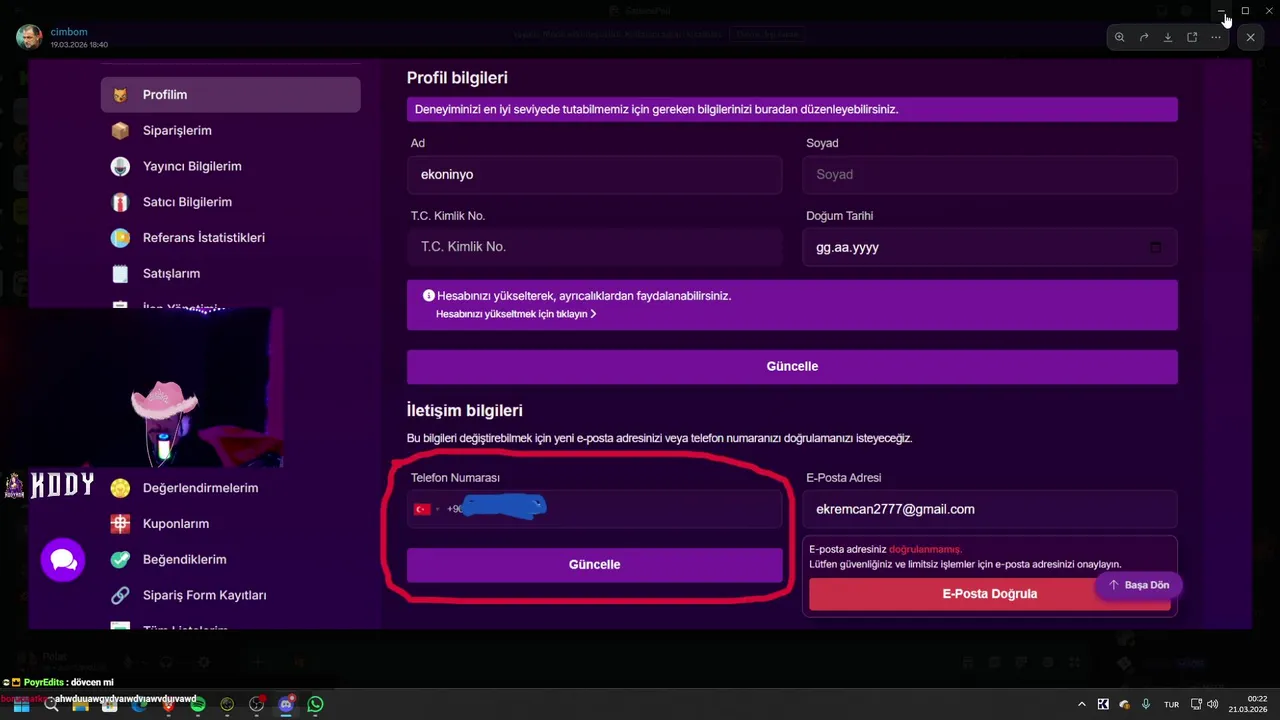Click the E-Posta Doğrula button

pyautogui.click(x=990, y=594)
